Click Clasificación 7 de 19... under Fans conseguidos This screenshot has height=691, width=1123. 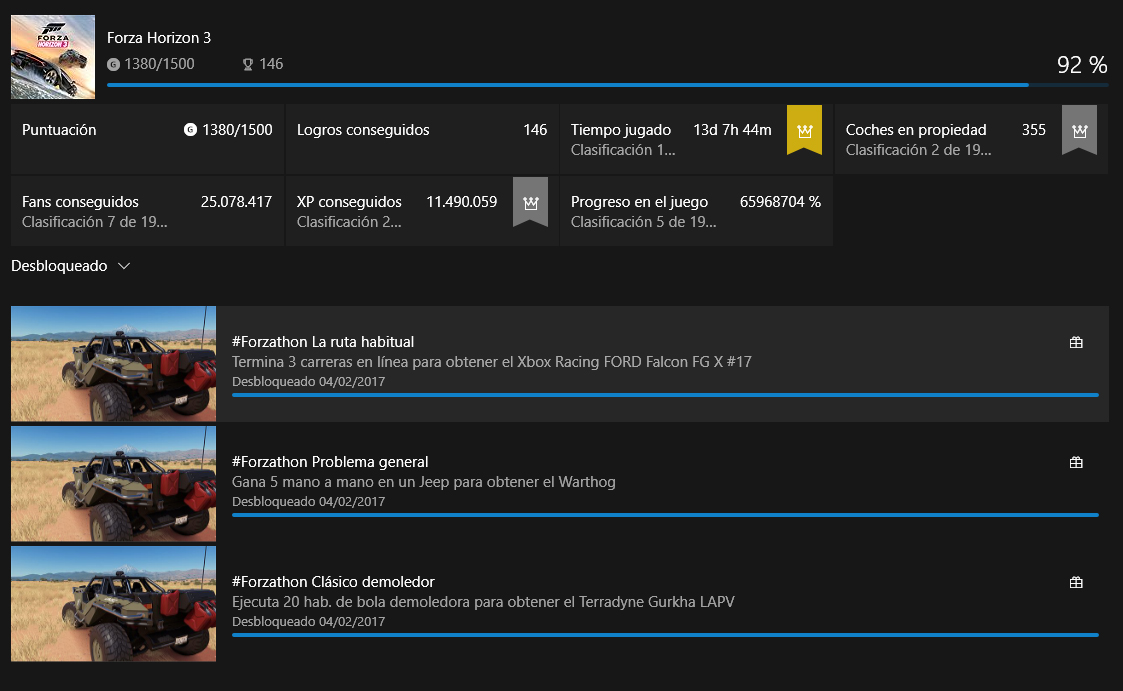point(95,223)
